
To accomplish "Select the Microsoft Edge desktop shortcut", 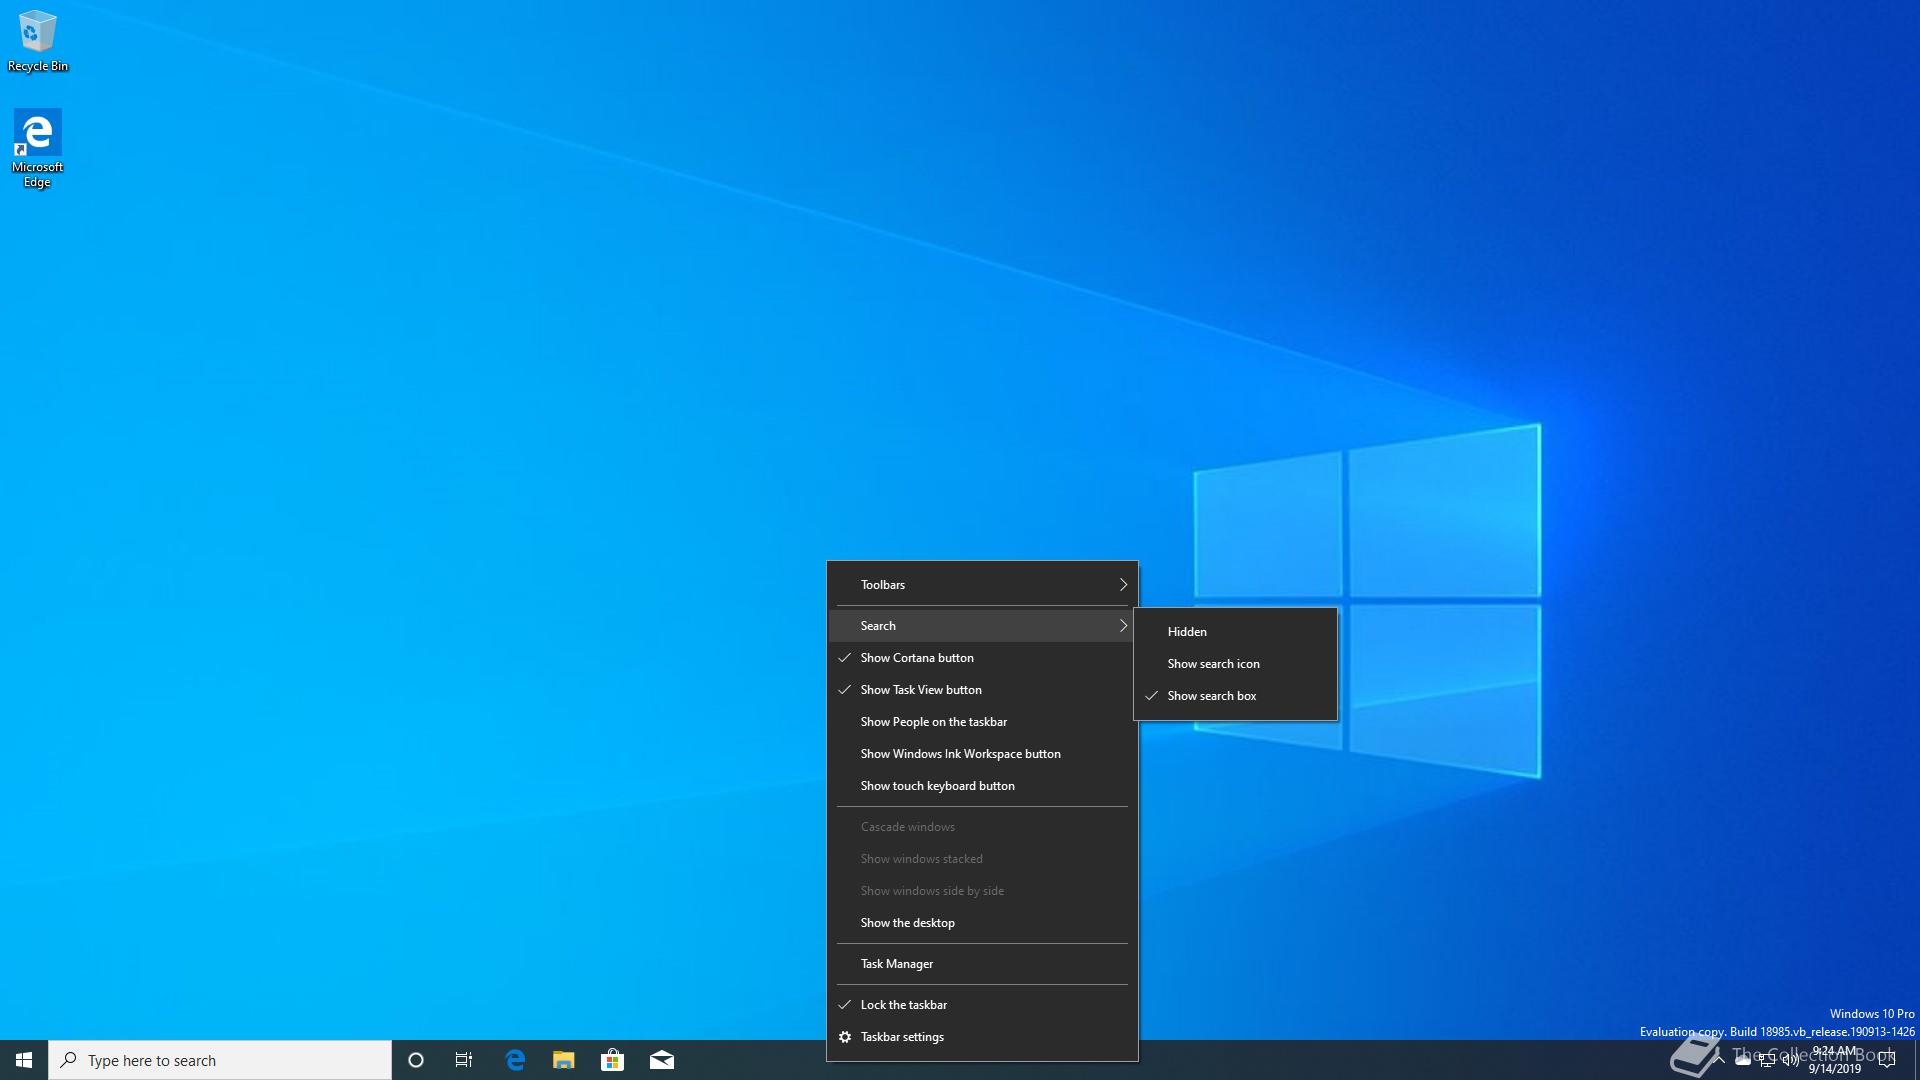I will click(38, 149).
